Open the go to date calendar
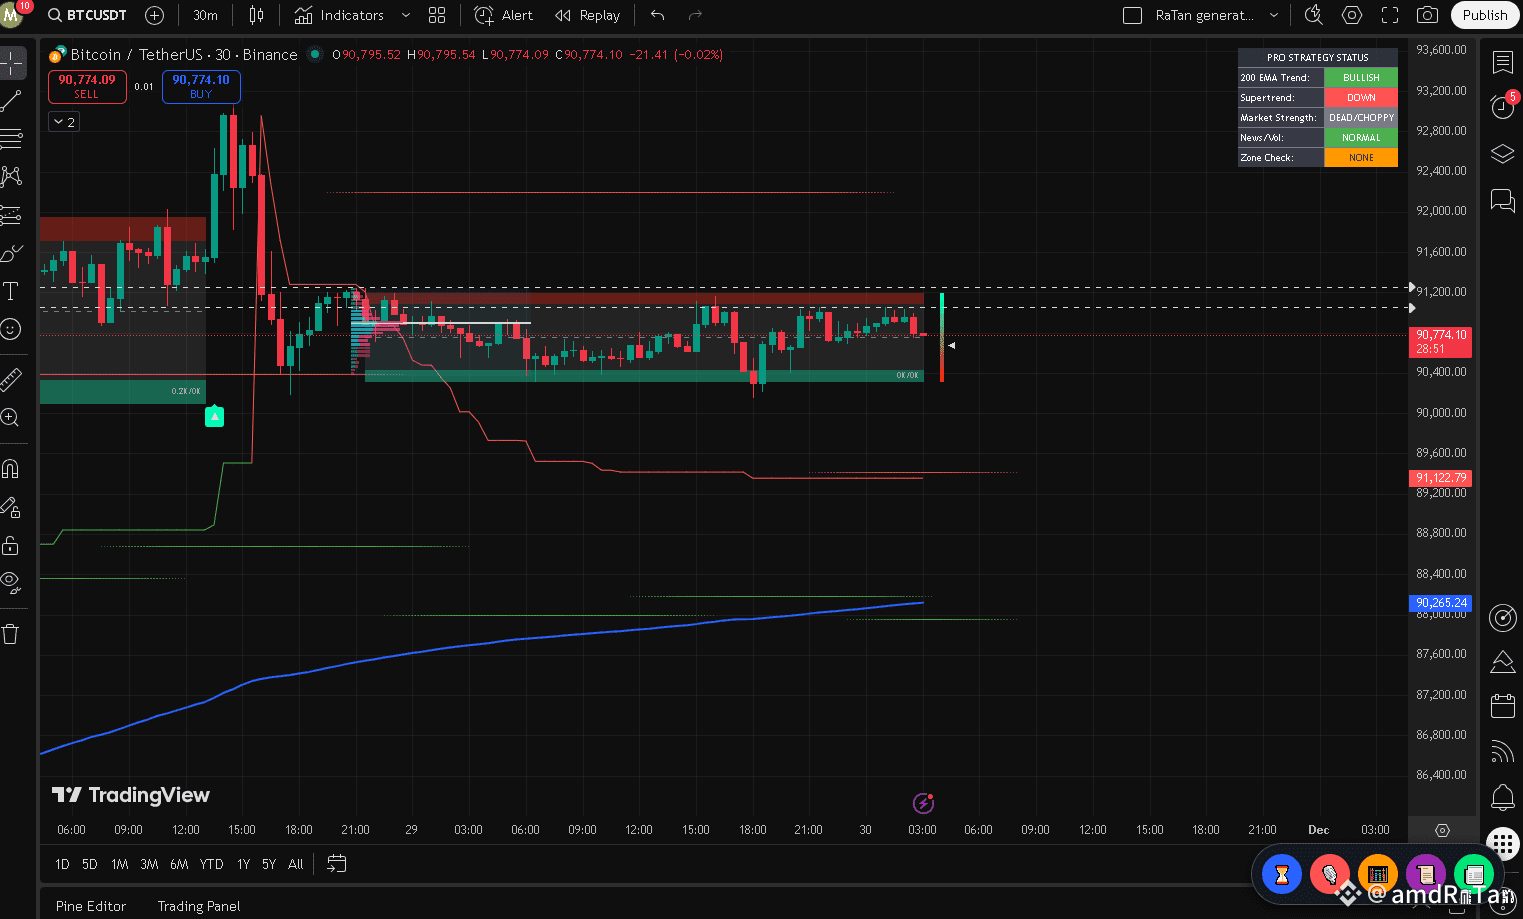This screenshot has height=919, width=1523. [337, 864]
